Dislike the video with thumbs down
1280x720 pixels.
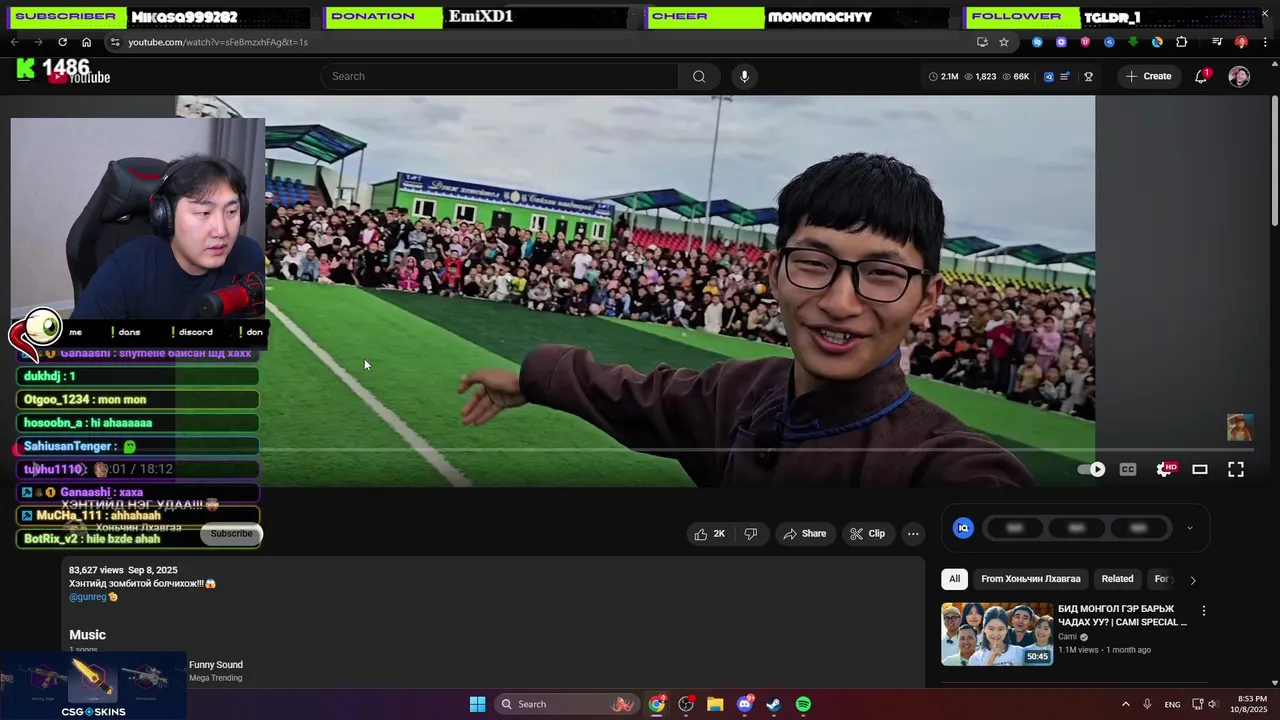coord(751,534)
